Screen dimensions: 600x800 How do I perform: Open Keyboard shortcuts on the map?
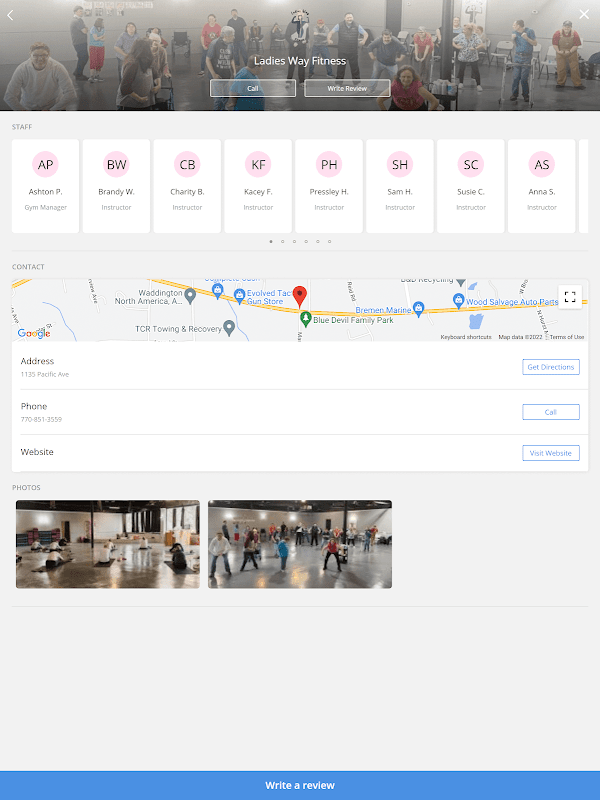point(466,337)
